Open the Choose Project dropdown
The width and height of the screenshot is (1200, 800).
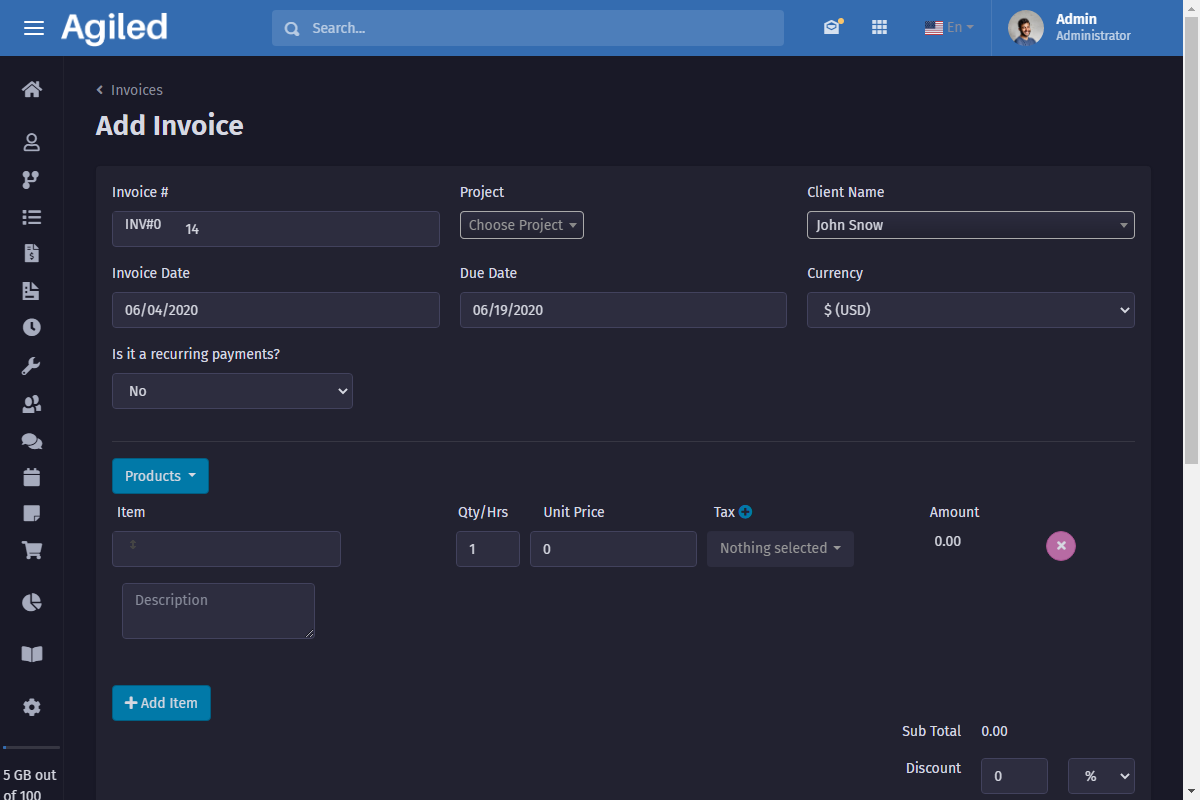coord(521,225)
